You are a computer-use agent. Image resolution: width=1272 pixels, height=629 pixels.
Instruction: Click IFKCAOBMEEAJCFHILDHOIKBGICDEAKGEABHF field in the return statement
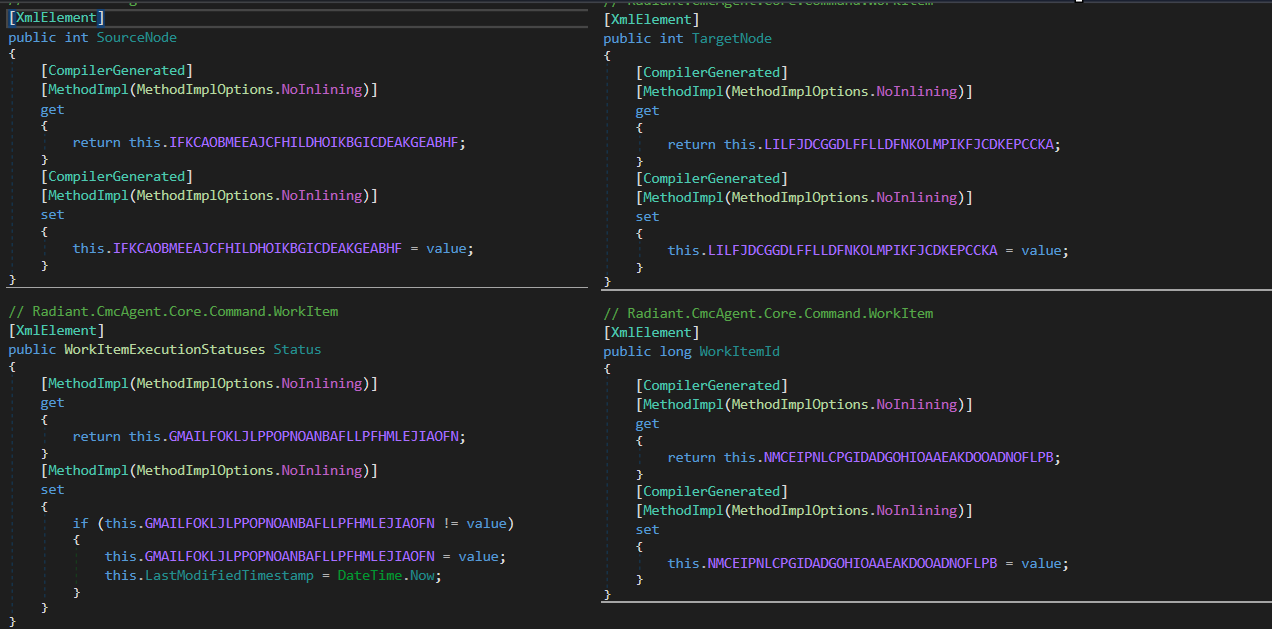(313, 142)
